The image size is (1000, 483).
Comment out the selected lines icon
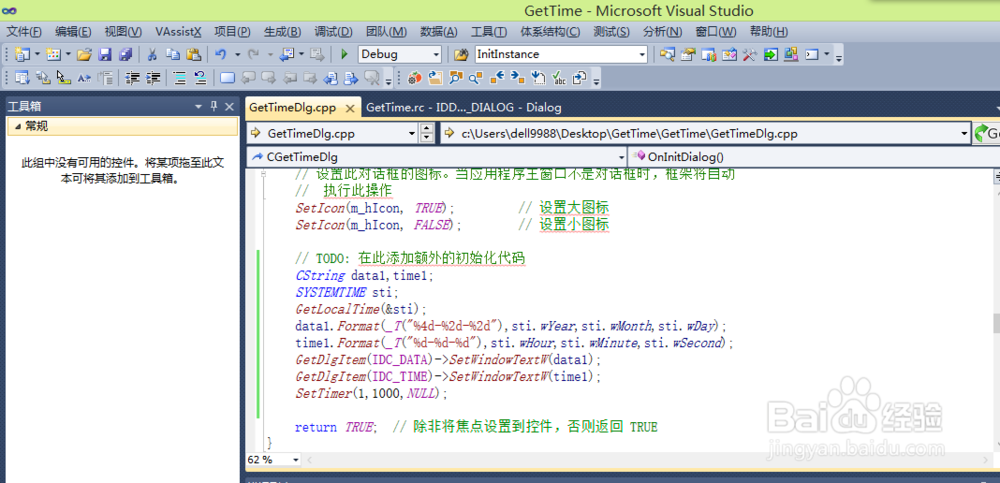click(180, 78)
